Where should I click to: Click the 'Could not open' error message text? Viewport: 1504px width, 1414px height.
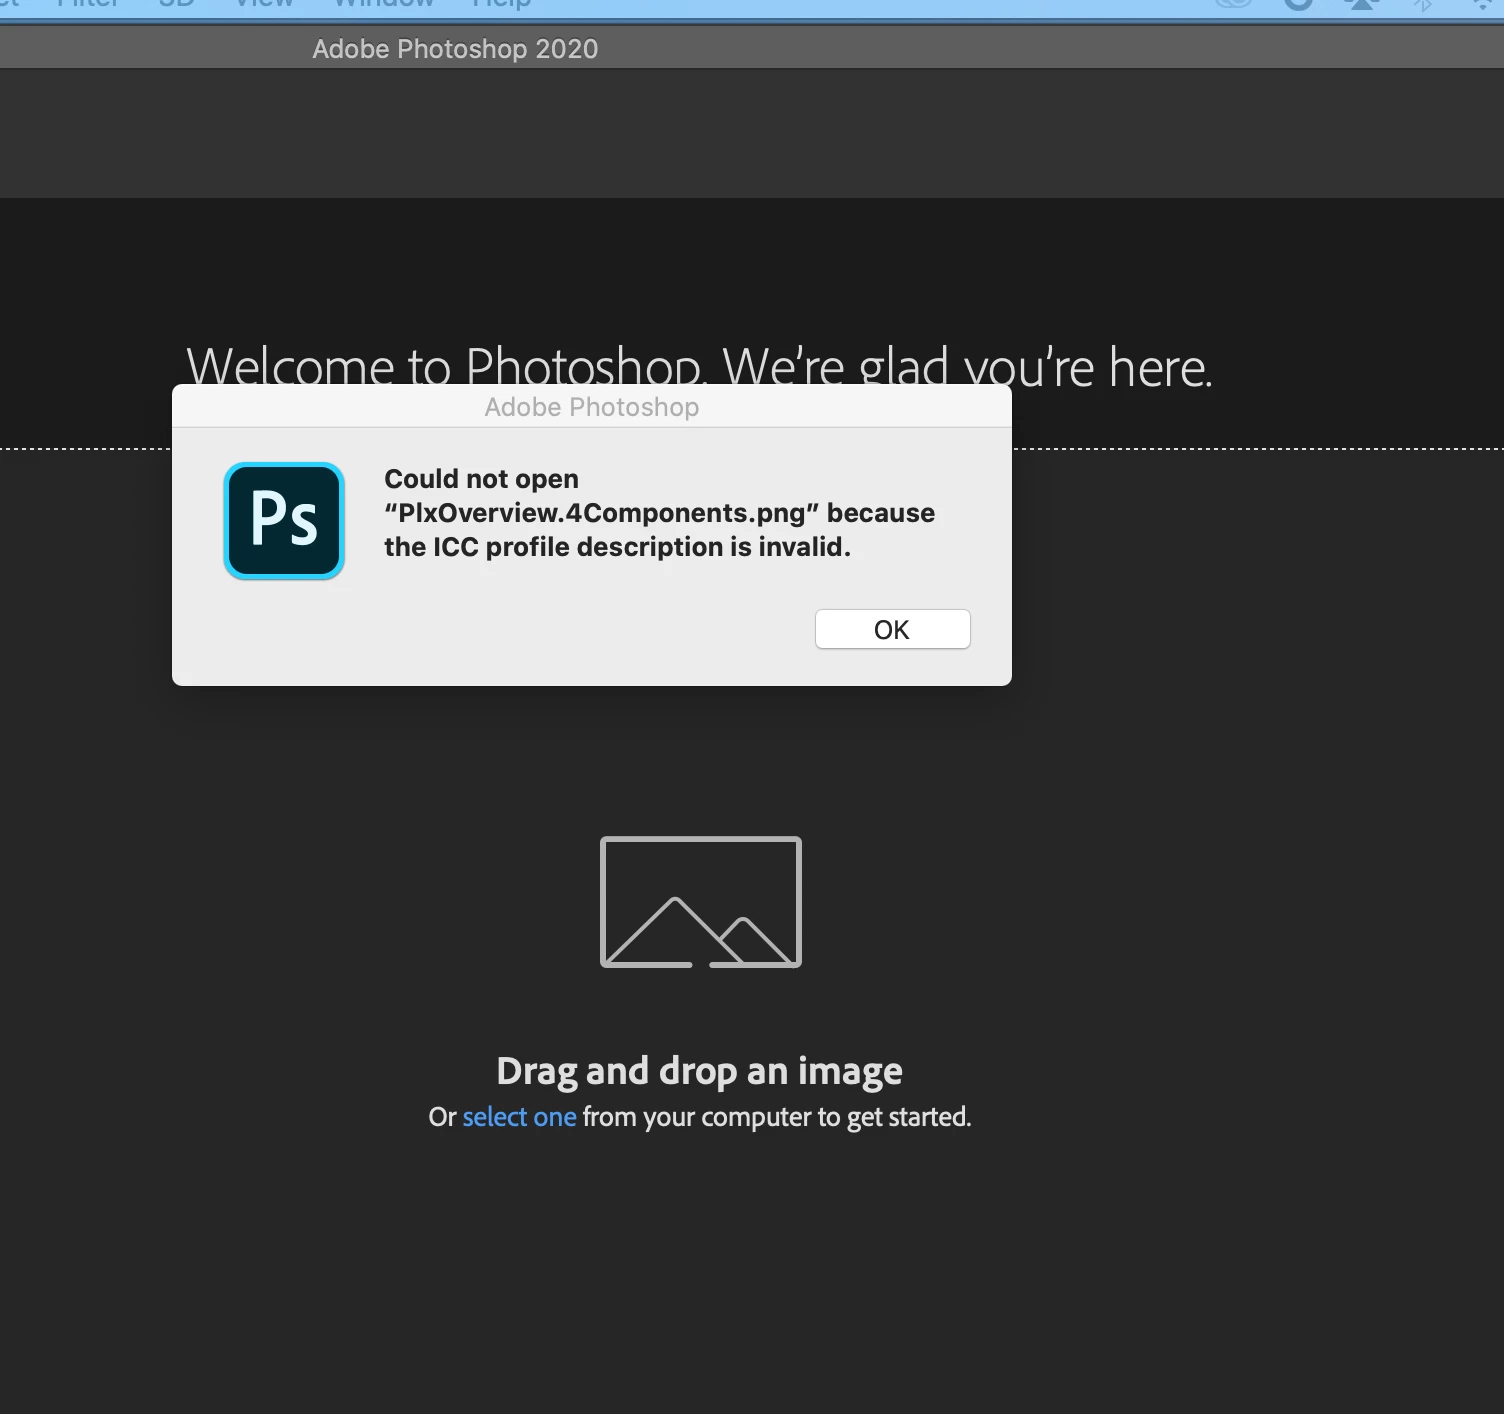(x=659, y=513)
